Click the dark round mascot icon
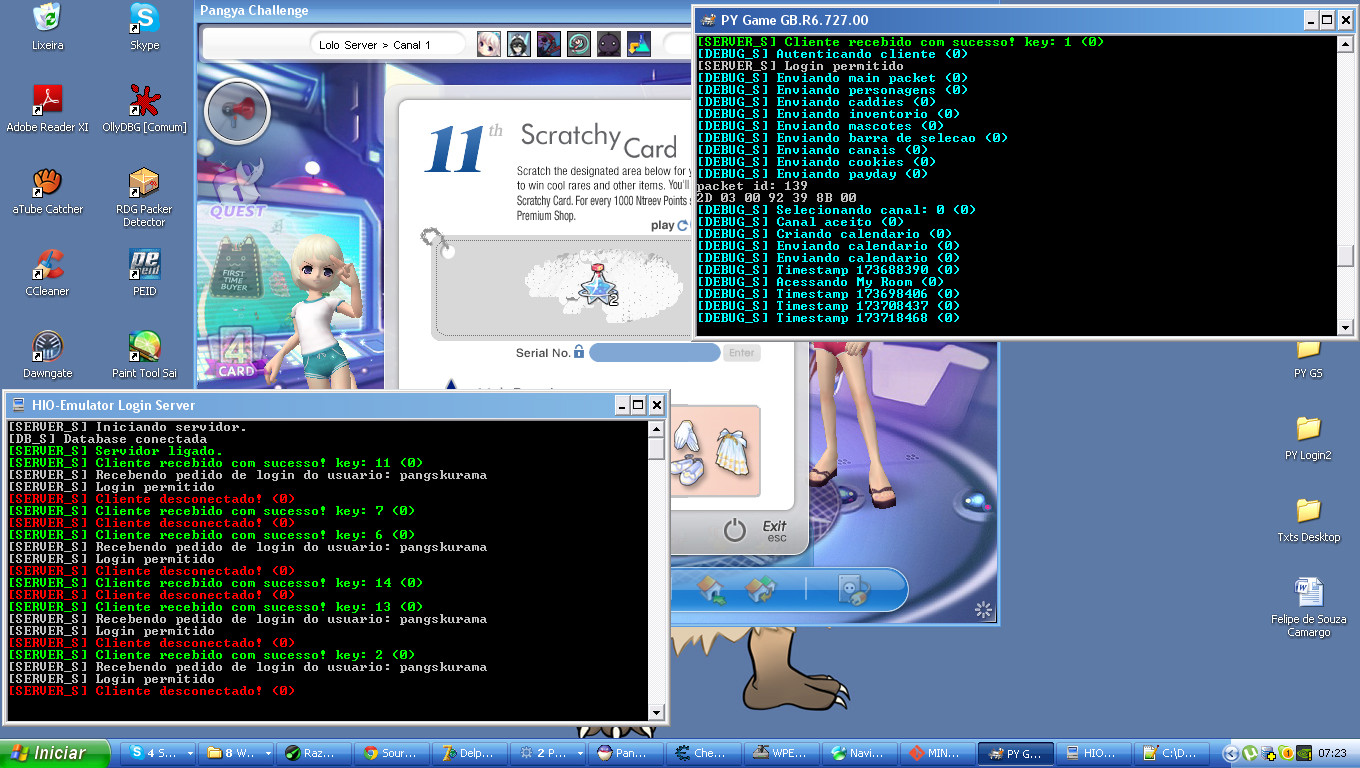Viewport: 1360px width, 768px height. [x=608, y=44]
